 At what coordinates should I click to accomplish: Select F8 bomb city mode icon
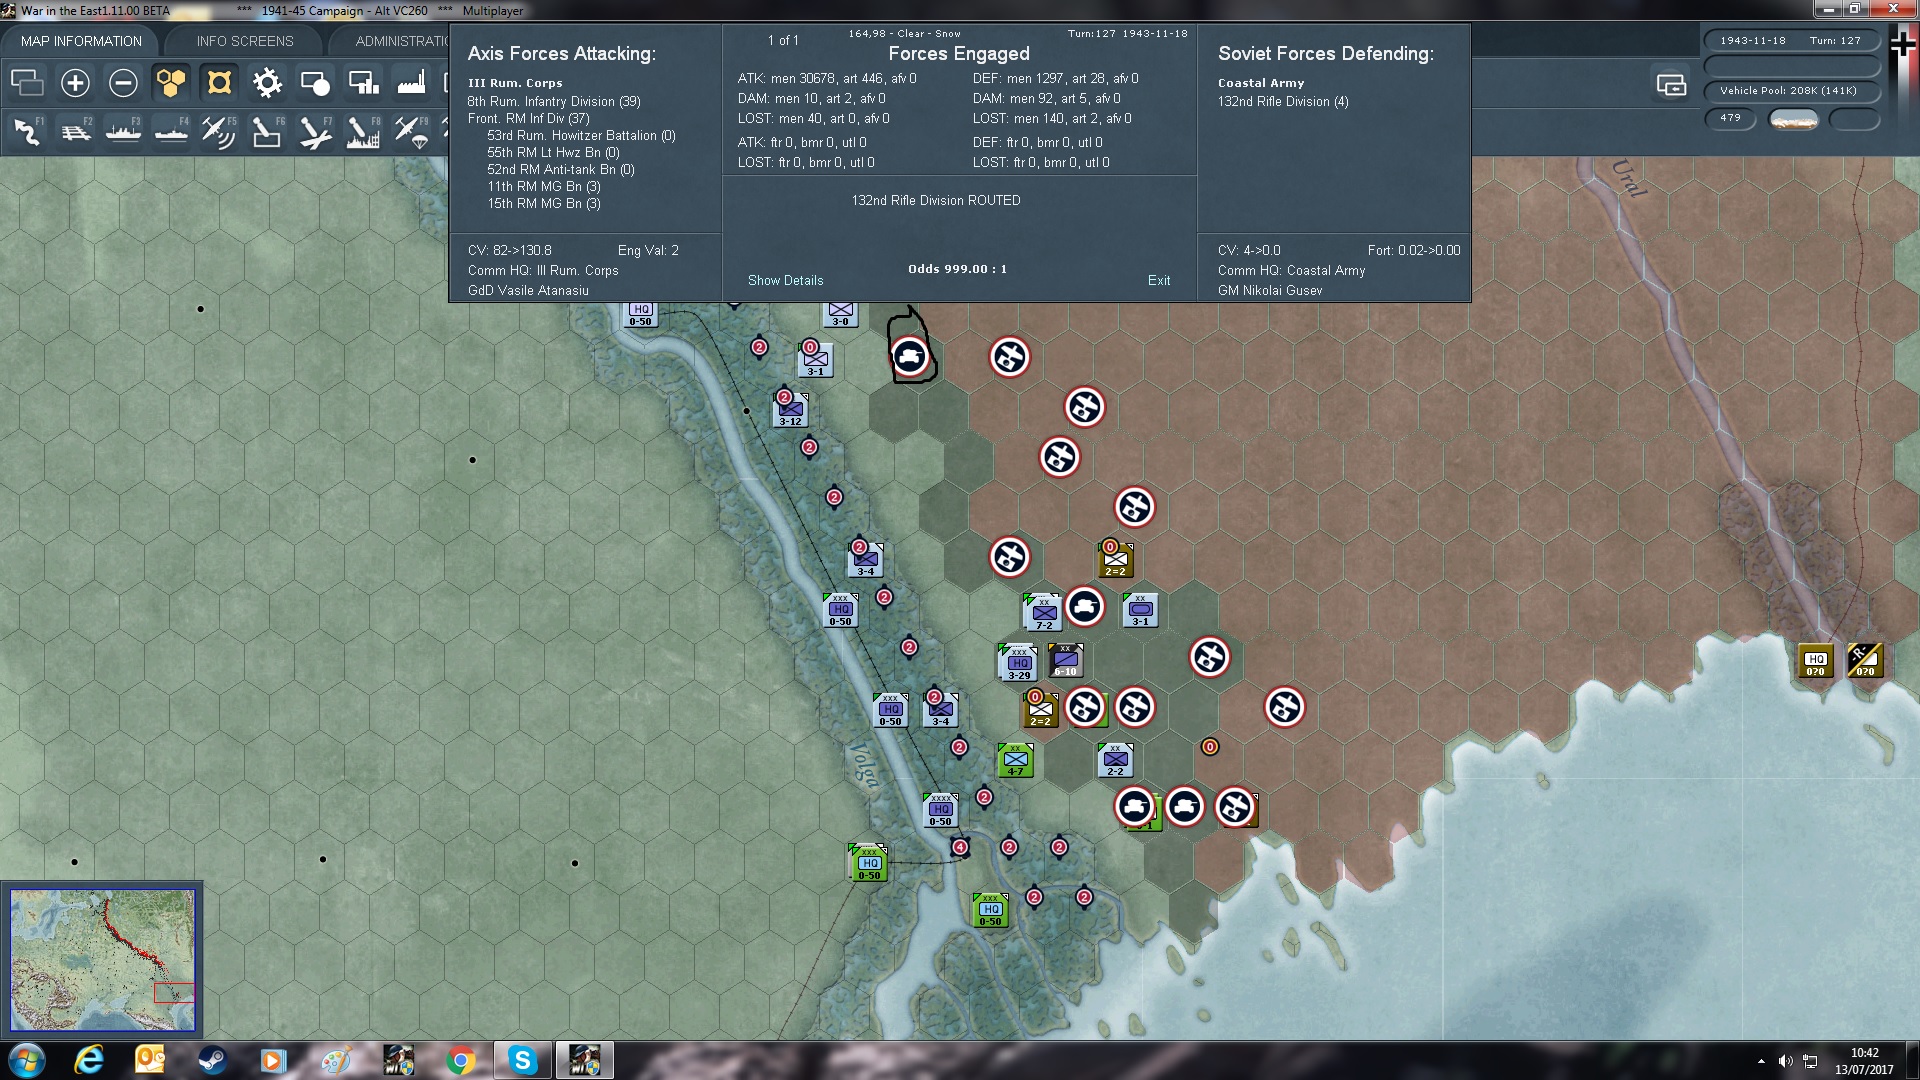coord(363,132)
